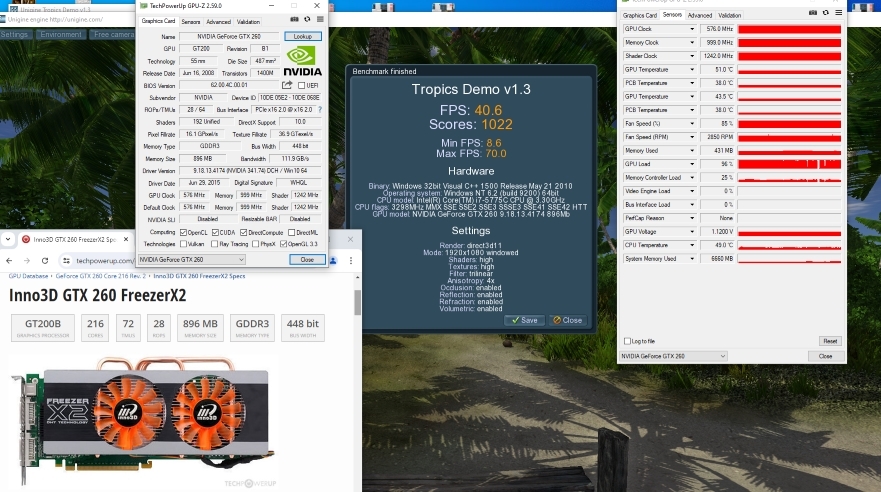The image size is (881, 492).
Task: Click the GPU Load red sensor graph
Action: (x=789, y=163)
